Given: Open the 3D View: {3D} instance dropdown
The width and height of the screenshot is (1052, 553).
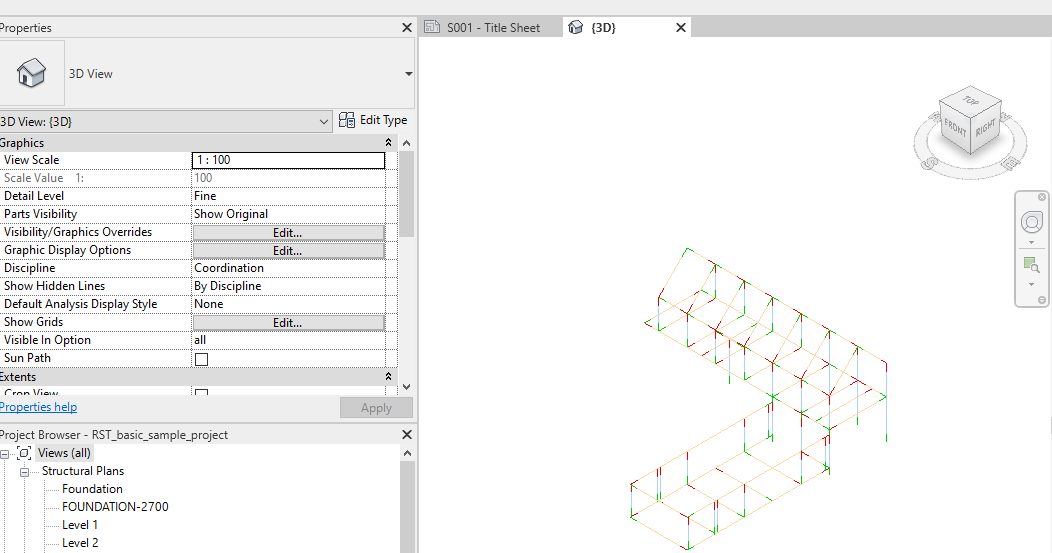Looking at the screenshot, I should click(x=166, y=121).
